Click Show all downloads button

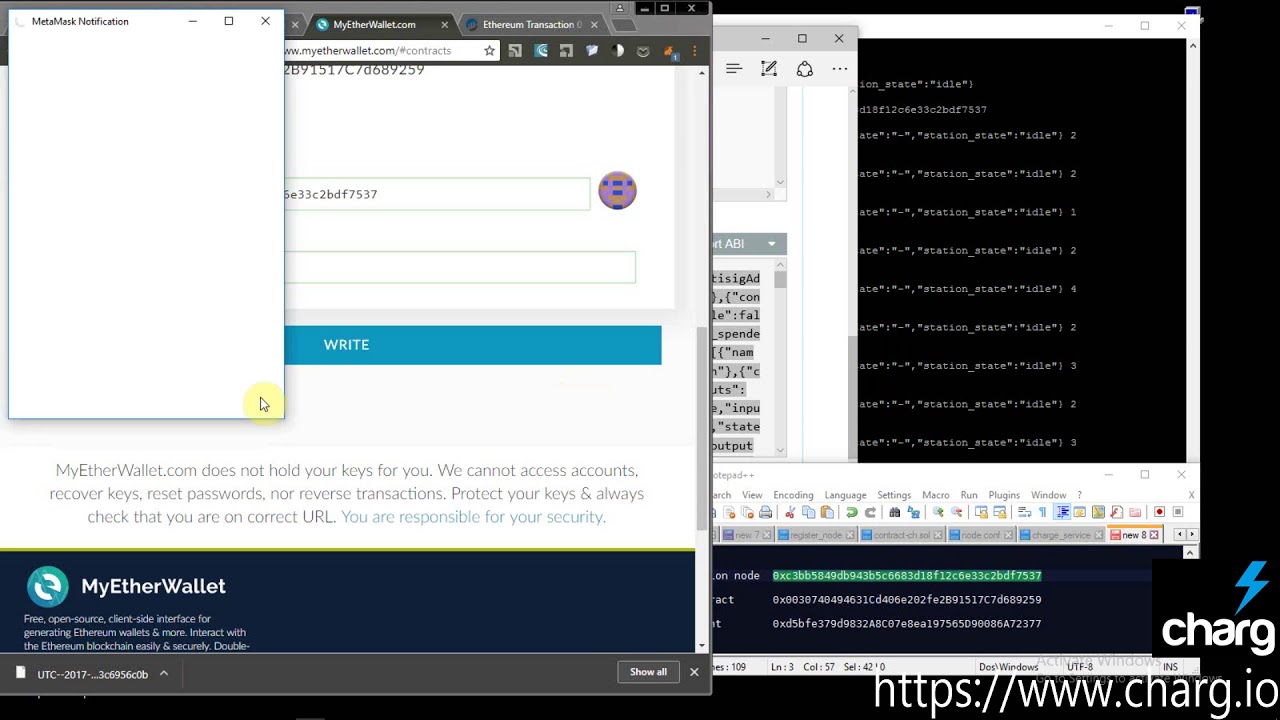(x=648, y=672)
